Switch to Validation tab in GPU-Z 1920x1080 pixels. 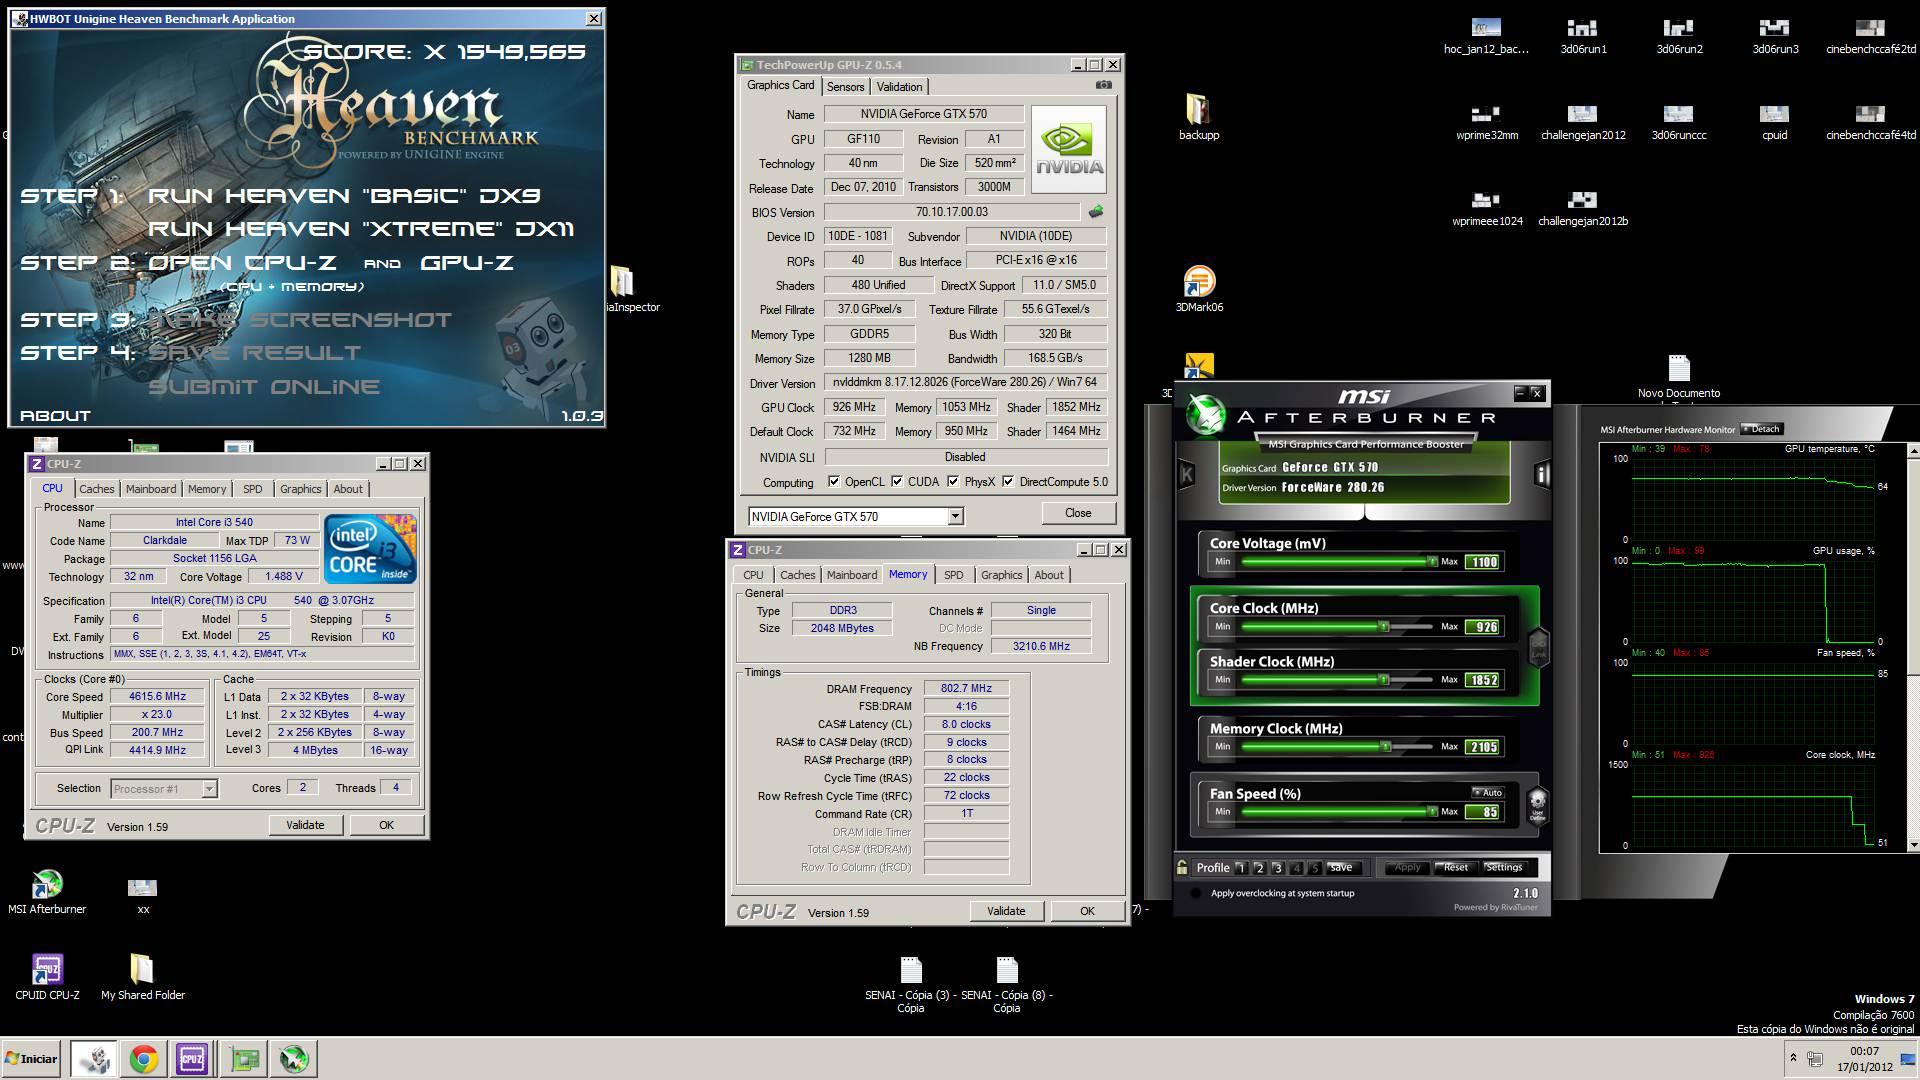coord(899,87)
